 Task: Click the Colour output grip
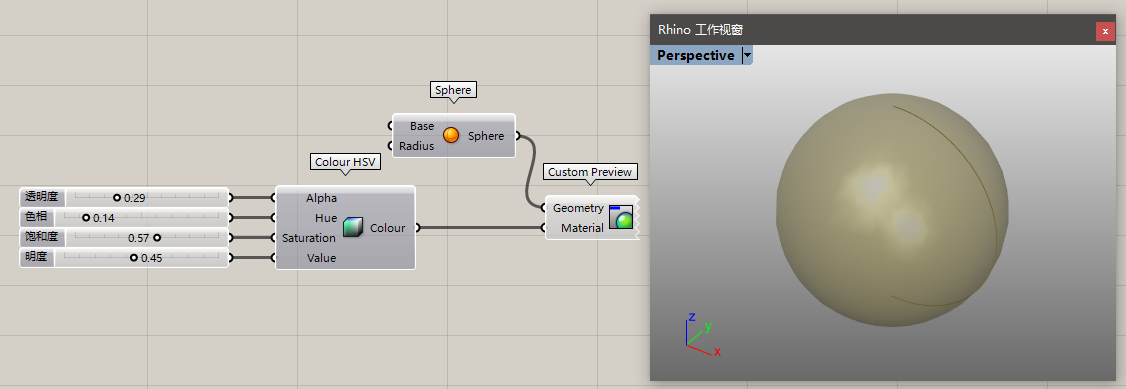[418, 228]
